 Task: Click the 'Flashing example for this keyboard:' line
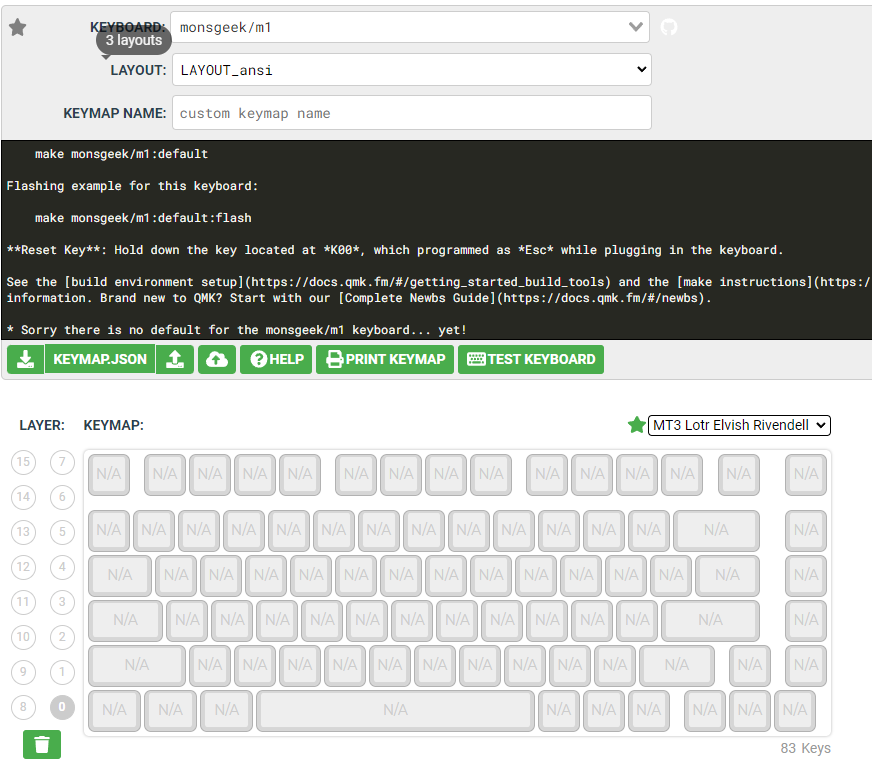(x=132, y=186)
